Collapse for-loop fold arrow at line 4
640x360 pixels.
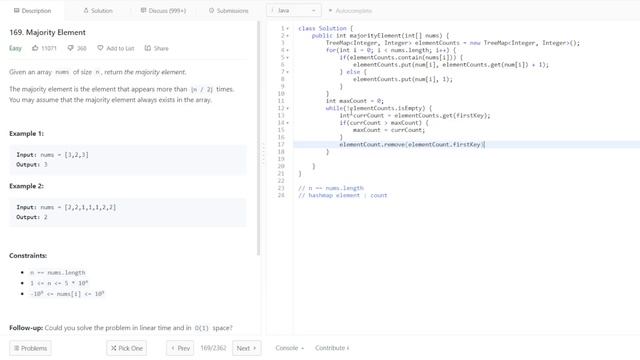pyautogui.click(x=287, y=50)
